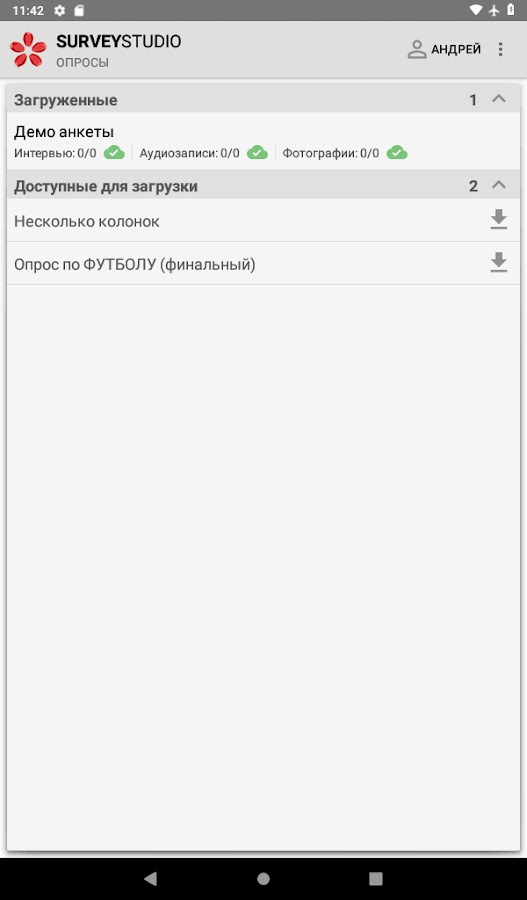Tap the Android recent apps button
The image size is (527, 900).
coord(376,878)
